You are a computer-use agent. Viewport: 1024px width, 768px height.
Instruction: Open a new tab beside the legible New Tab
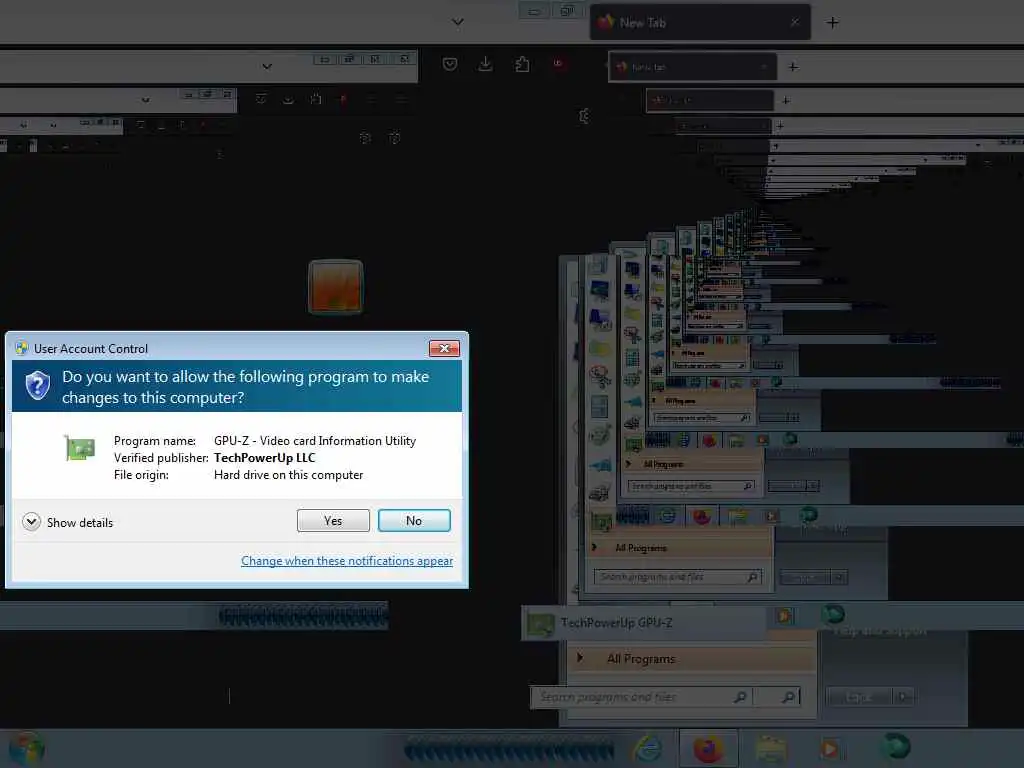pyautogui.click(x=833, y=23)
